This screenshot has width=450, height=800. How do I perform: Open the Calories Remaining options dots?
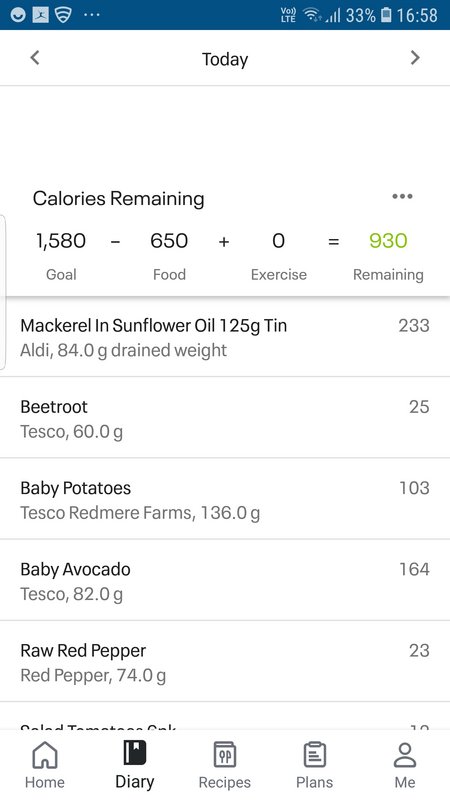click(x=402, y=196)
